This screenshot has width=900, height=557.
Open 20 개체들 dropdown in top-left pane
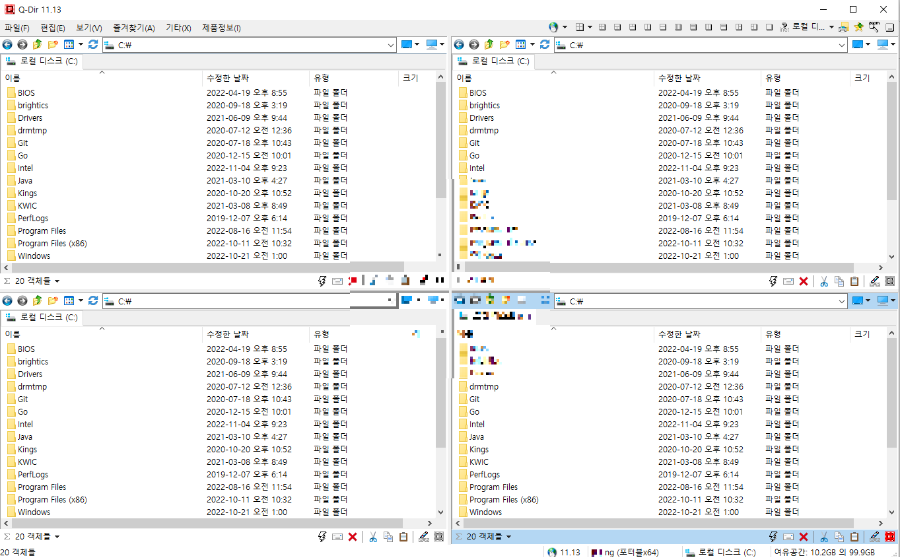(x=57, y=281)
